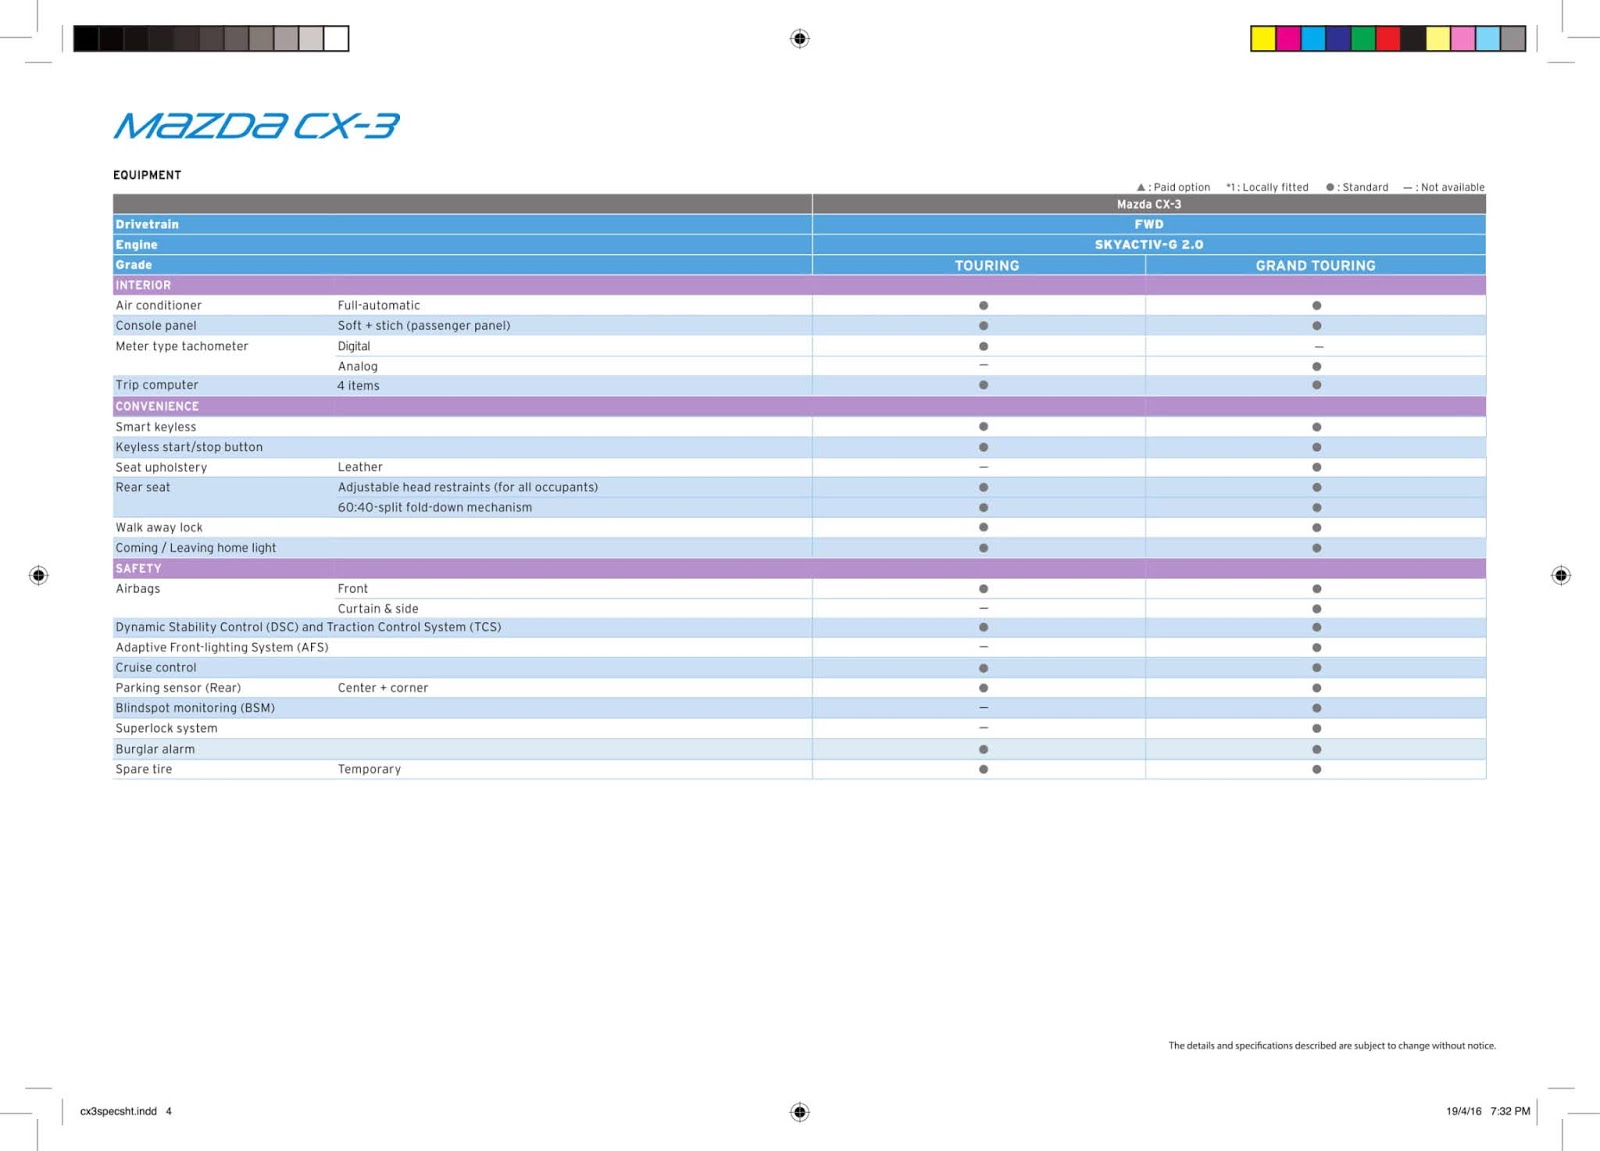
Task: Click Grand Touring dot for Leather upholstery
Action: click(x=1316, y=467)
